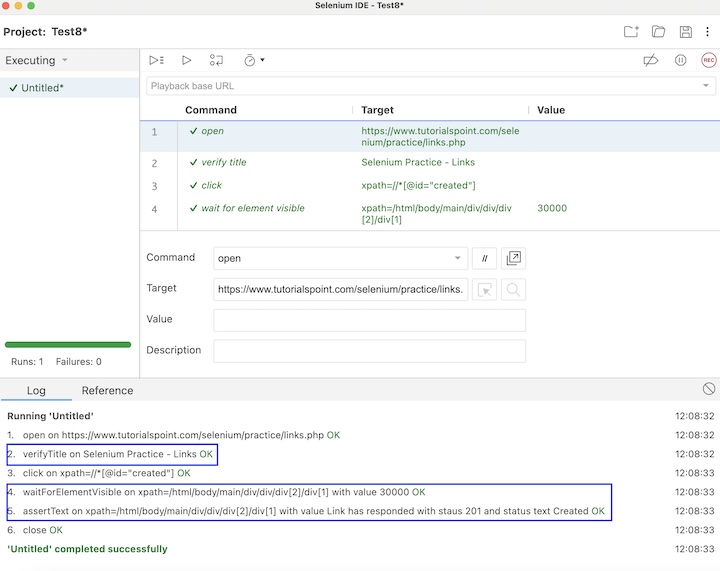Toggle comment on the command with // button
Screen dimensions: 720x571
(484, 258)
